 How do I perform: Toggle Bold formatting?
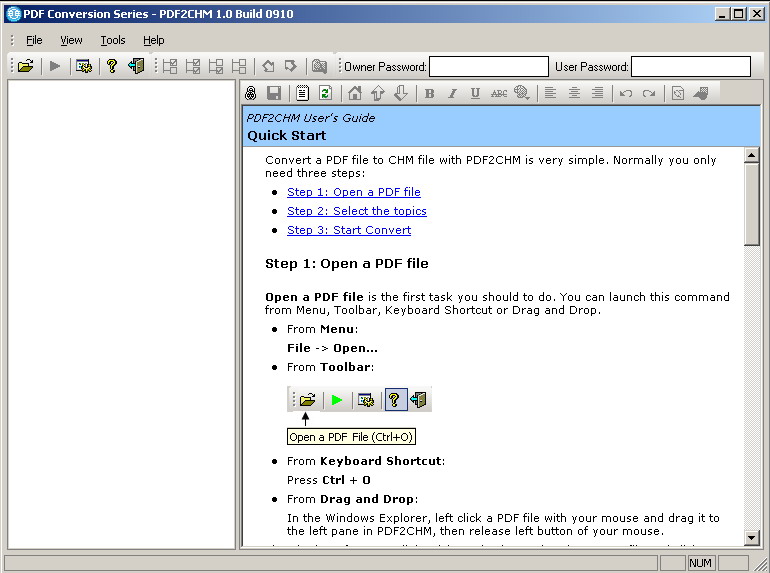click(430, 93)
